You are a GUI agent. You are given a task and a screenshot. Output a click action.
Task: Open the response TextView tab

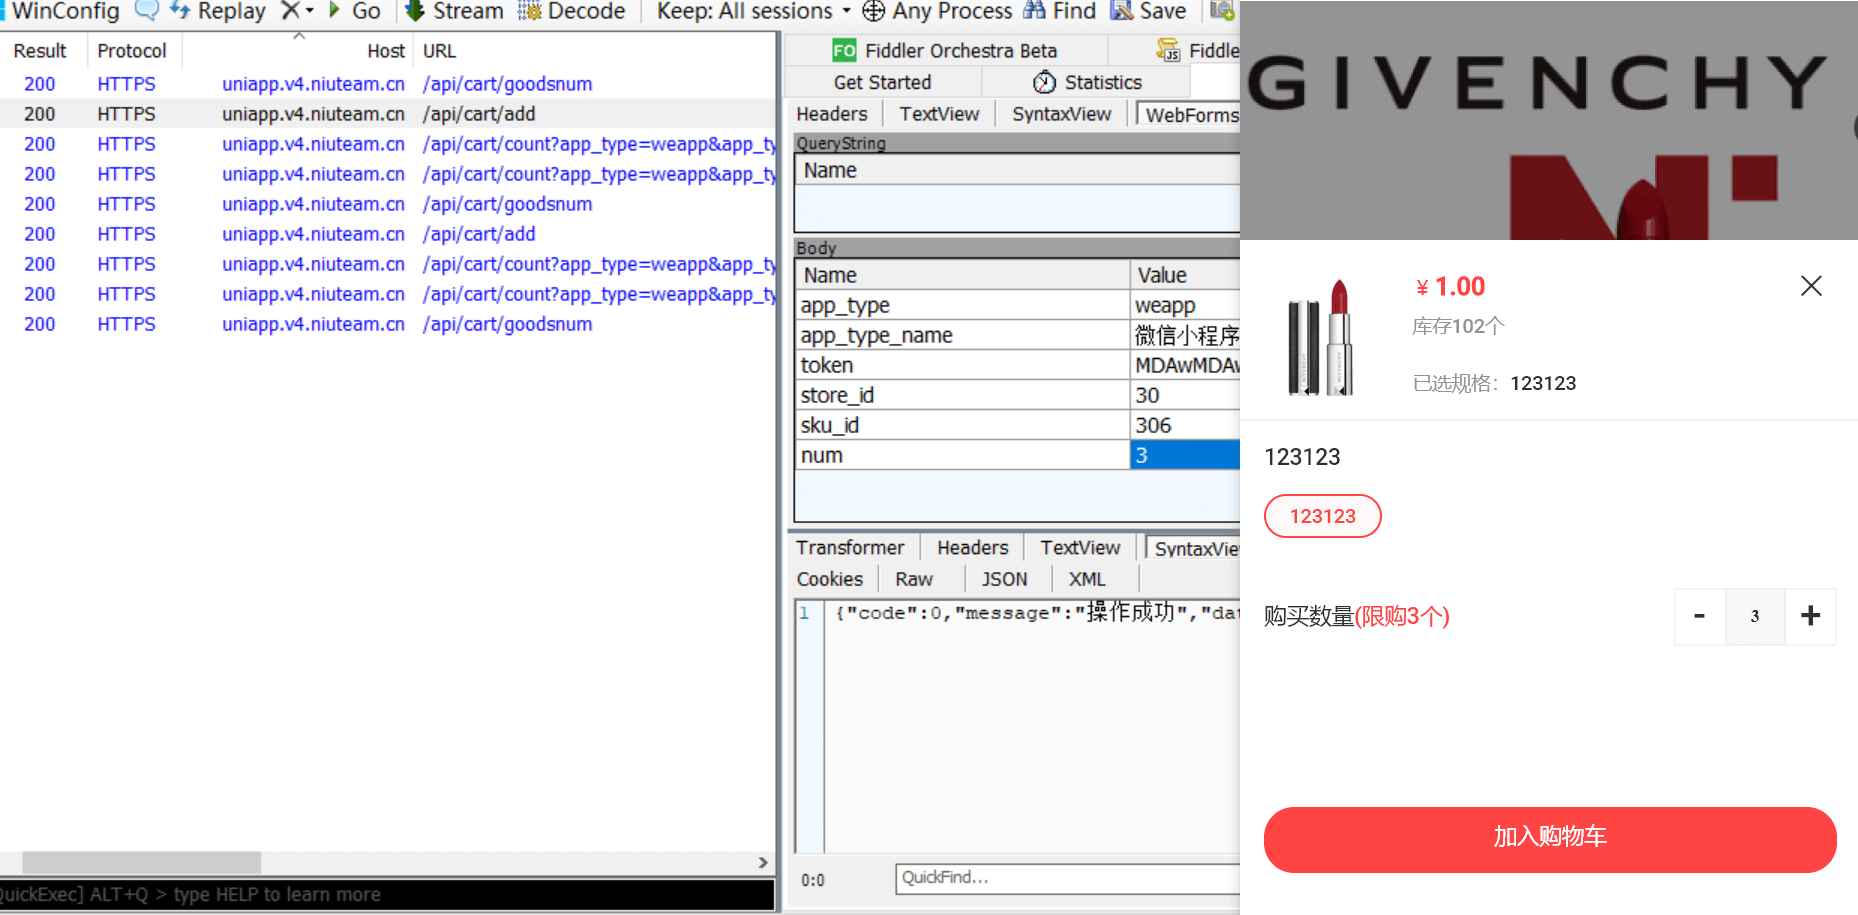coord(1080,548)
